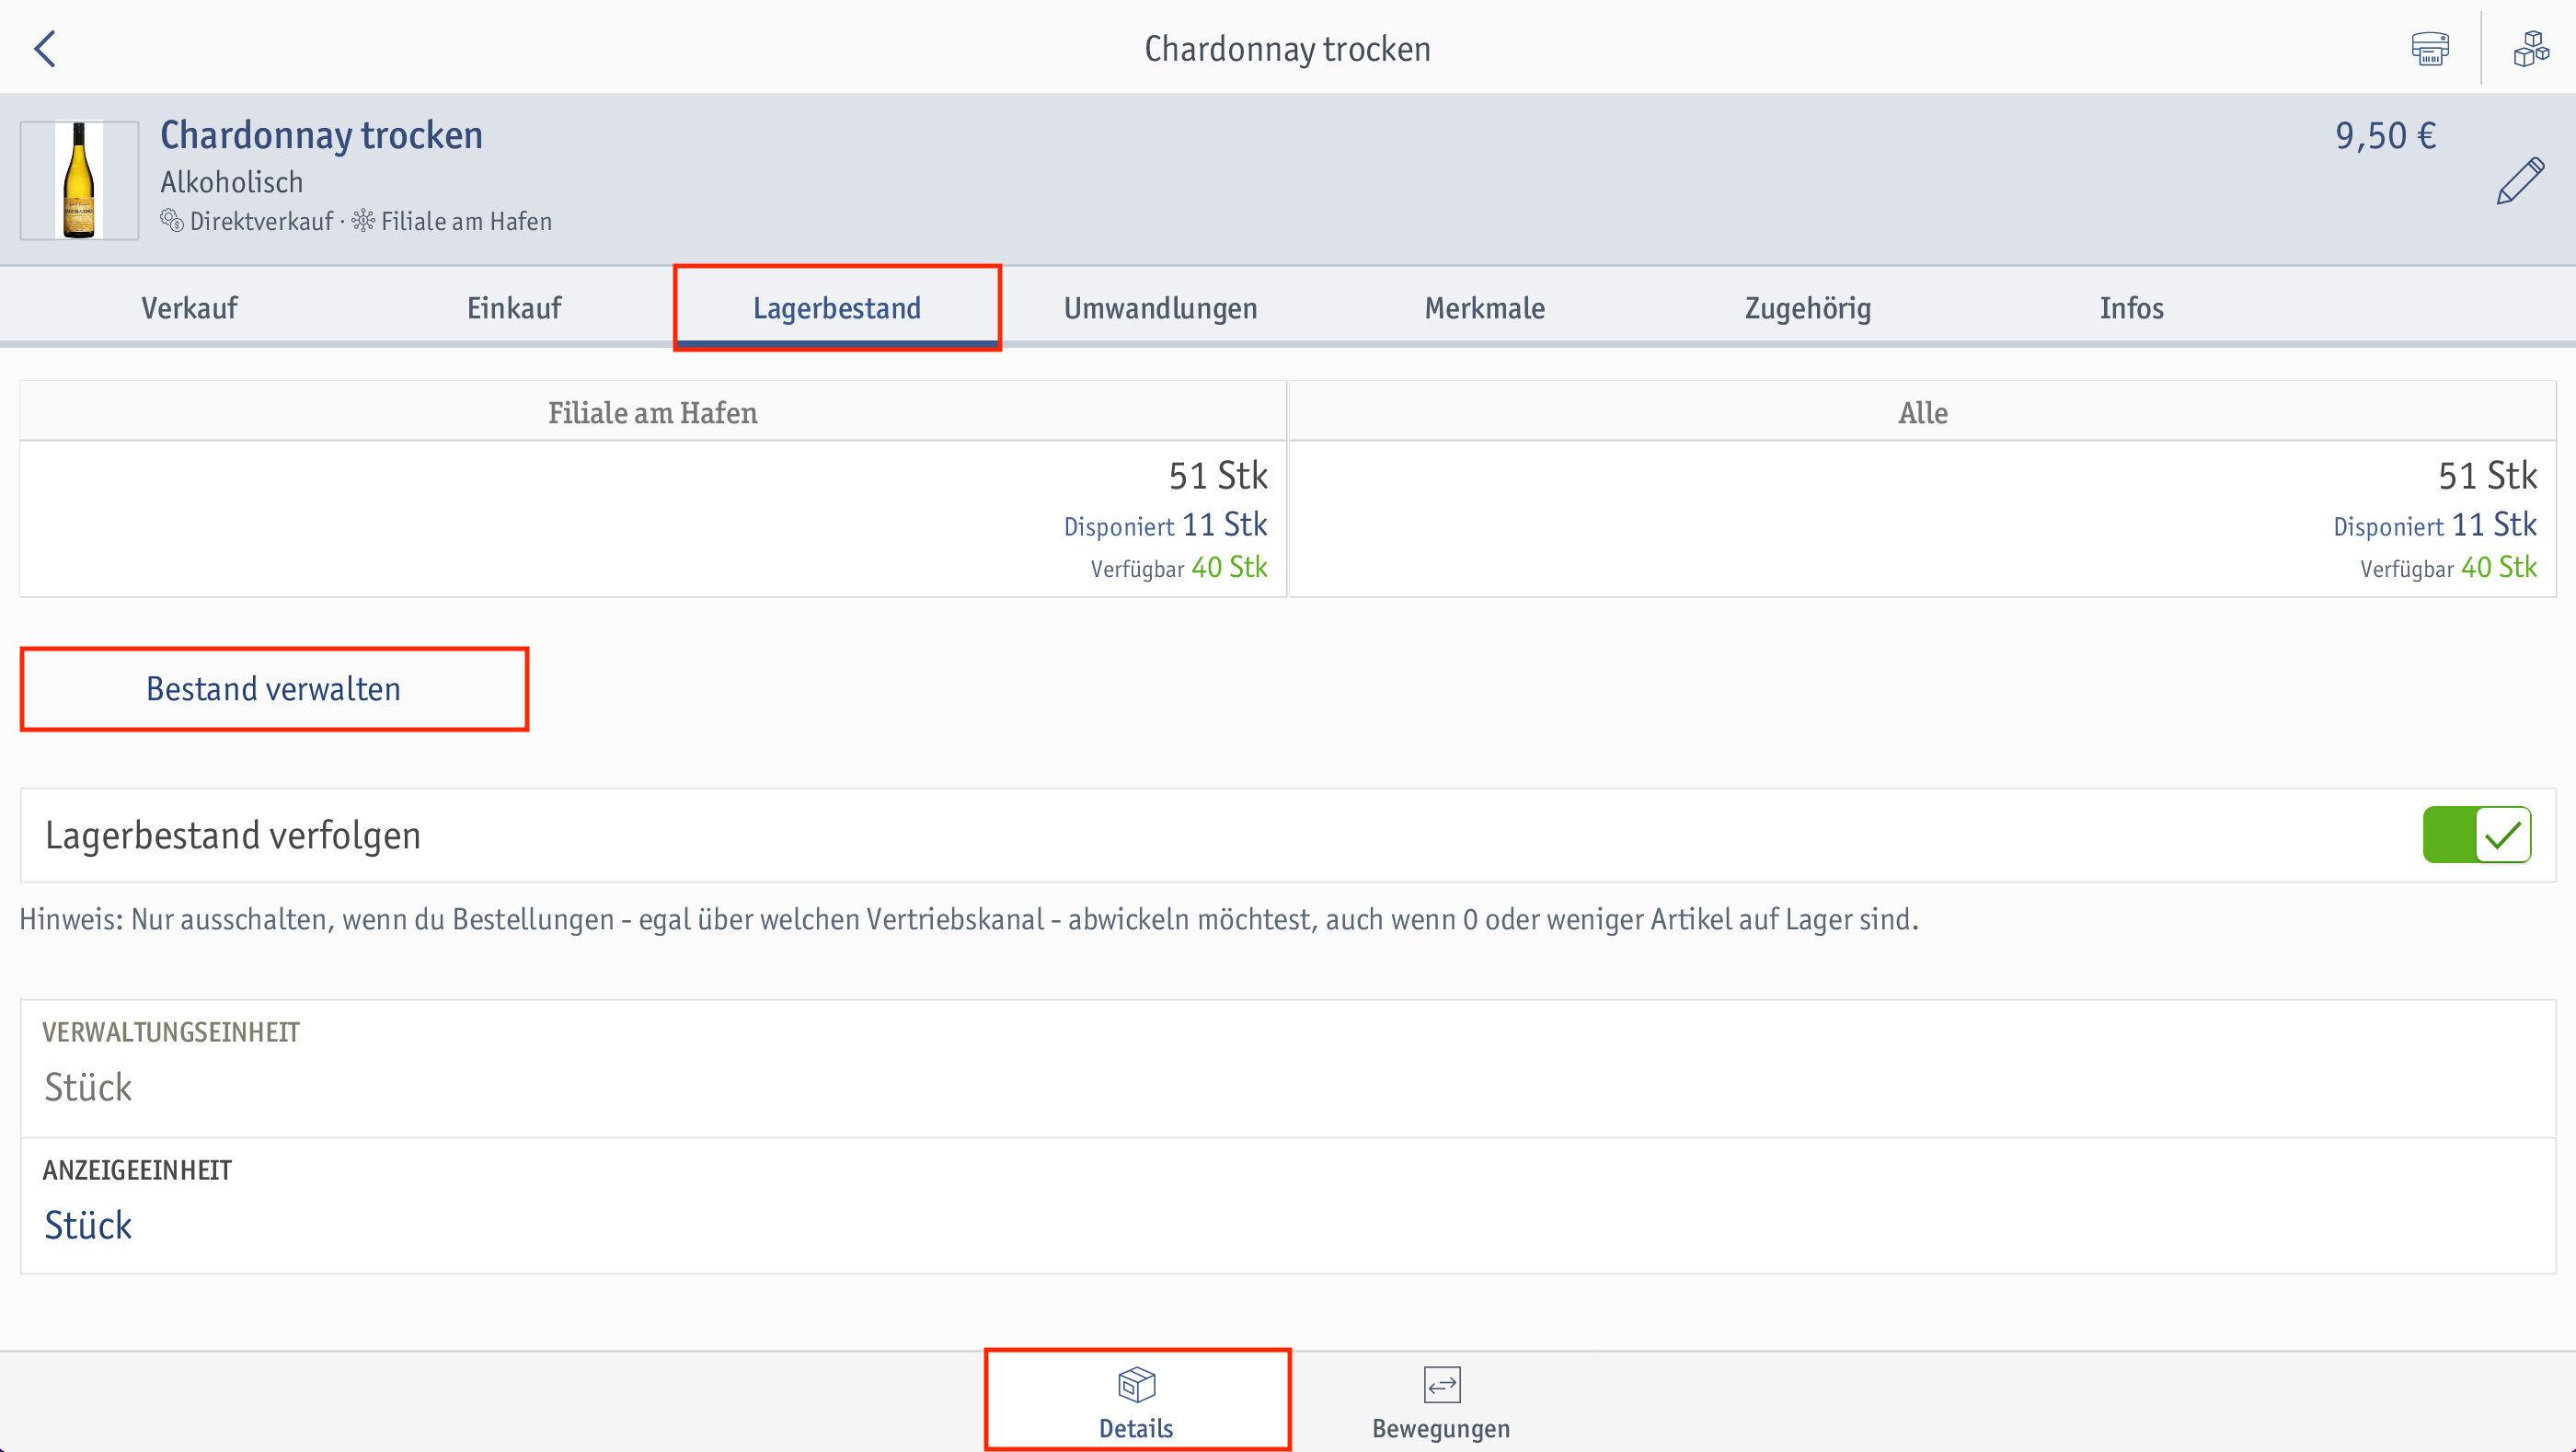2576x1452 pixels.
Task: Select the Lagerbestand tab
Action: coord(837,308)
